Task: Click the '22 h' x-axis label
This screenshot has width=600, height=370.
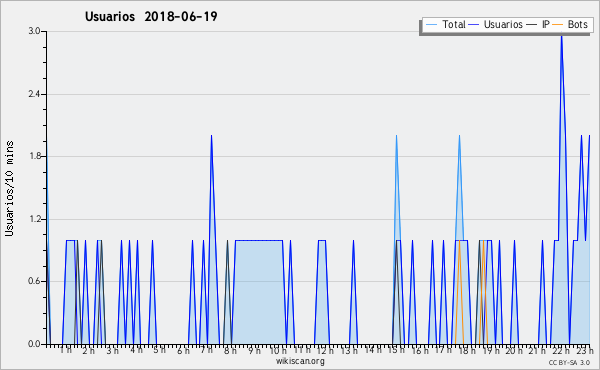Action: coord(561,350)
